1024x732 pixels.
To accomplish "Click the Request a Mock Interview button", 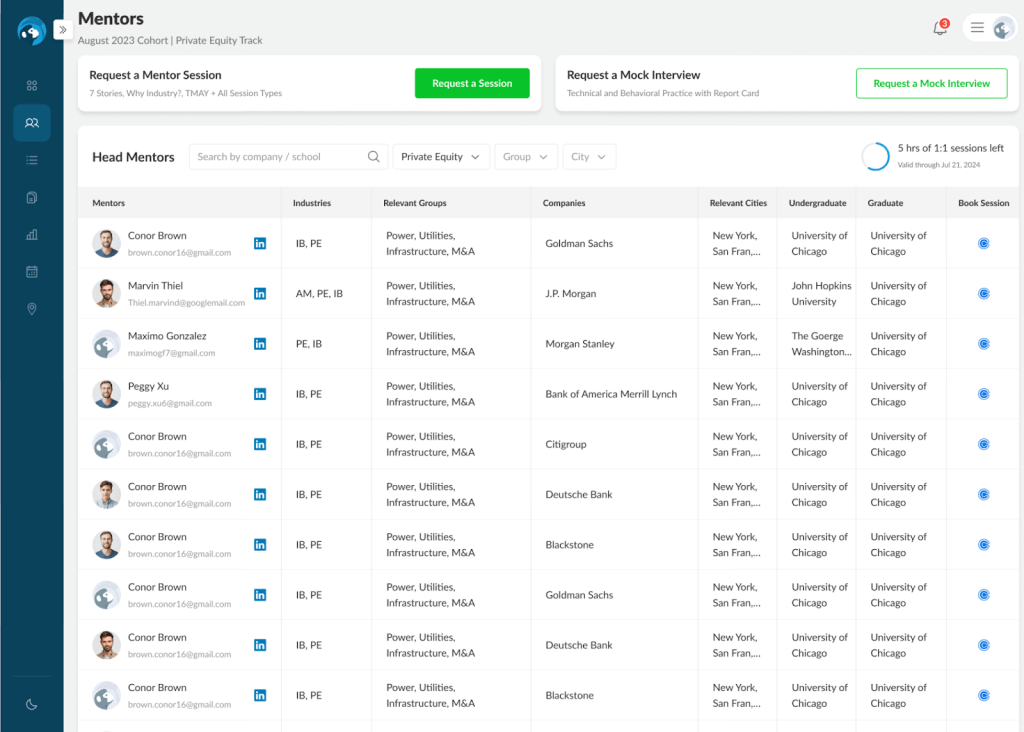I will (931, 84).
